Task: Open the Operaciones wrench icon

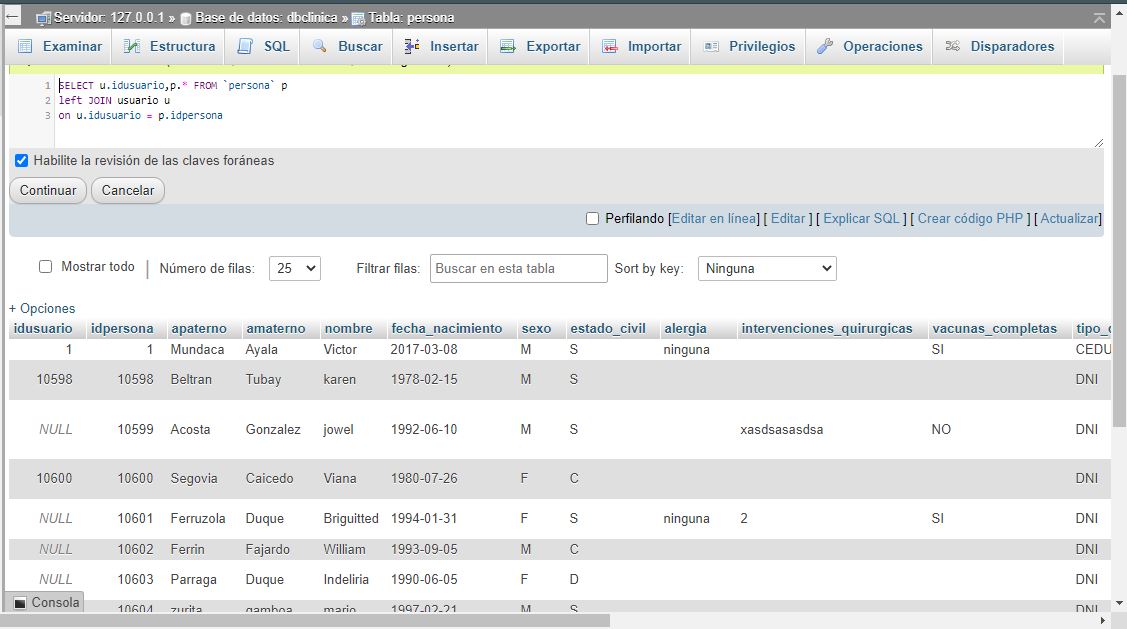Action: pyautogui.click(x=824, y=46)
